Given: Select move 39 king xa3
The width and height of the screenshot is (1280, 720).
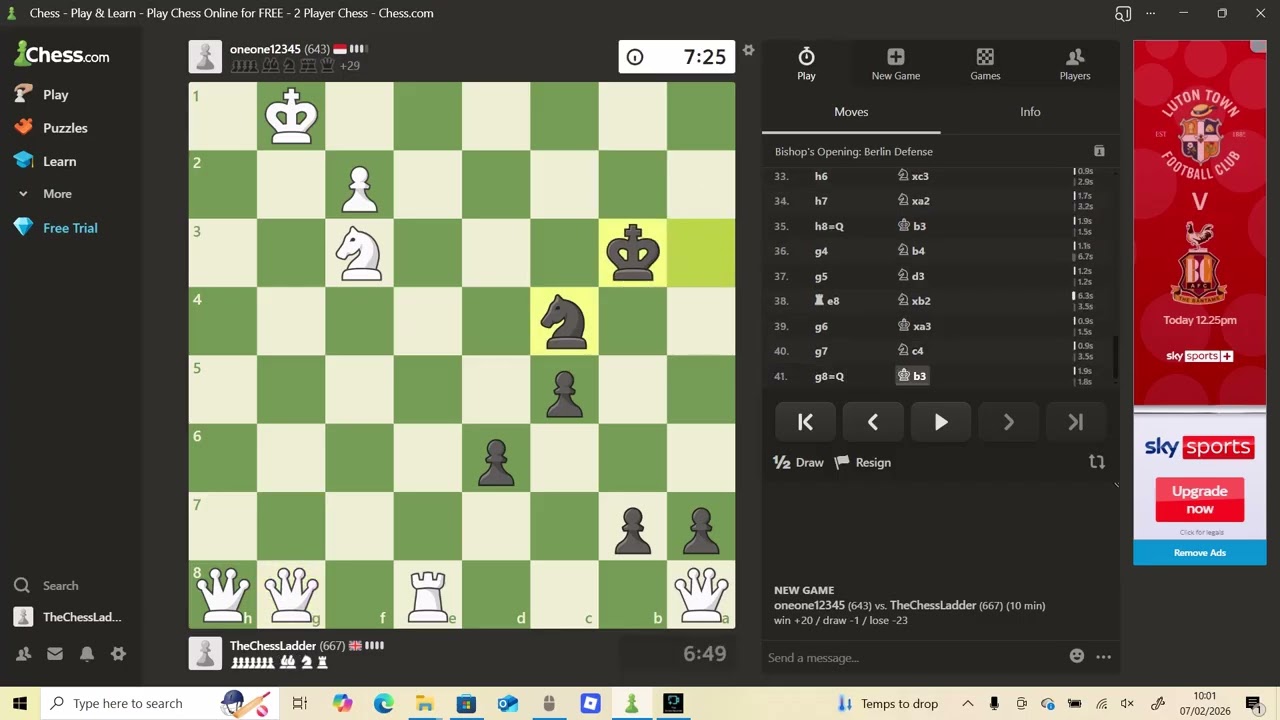Looking at the screenshot, I should tap(915, 326).
